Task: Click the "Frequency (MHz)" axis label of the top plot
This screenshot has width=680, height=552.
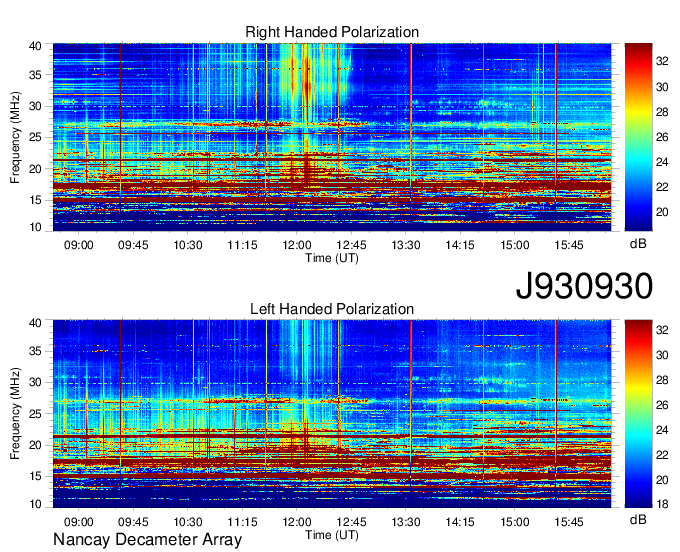Action: pyautogui.click(x=15, y=137)
